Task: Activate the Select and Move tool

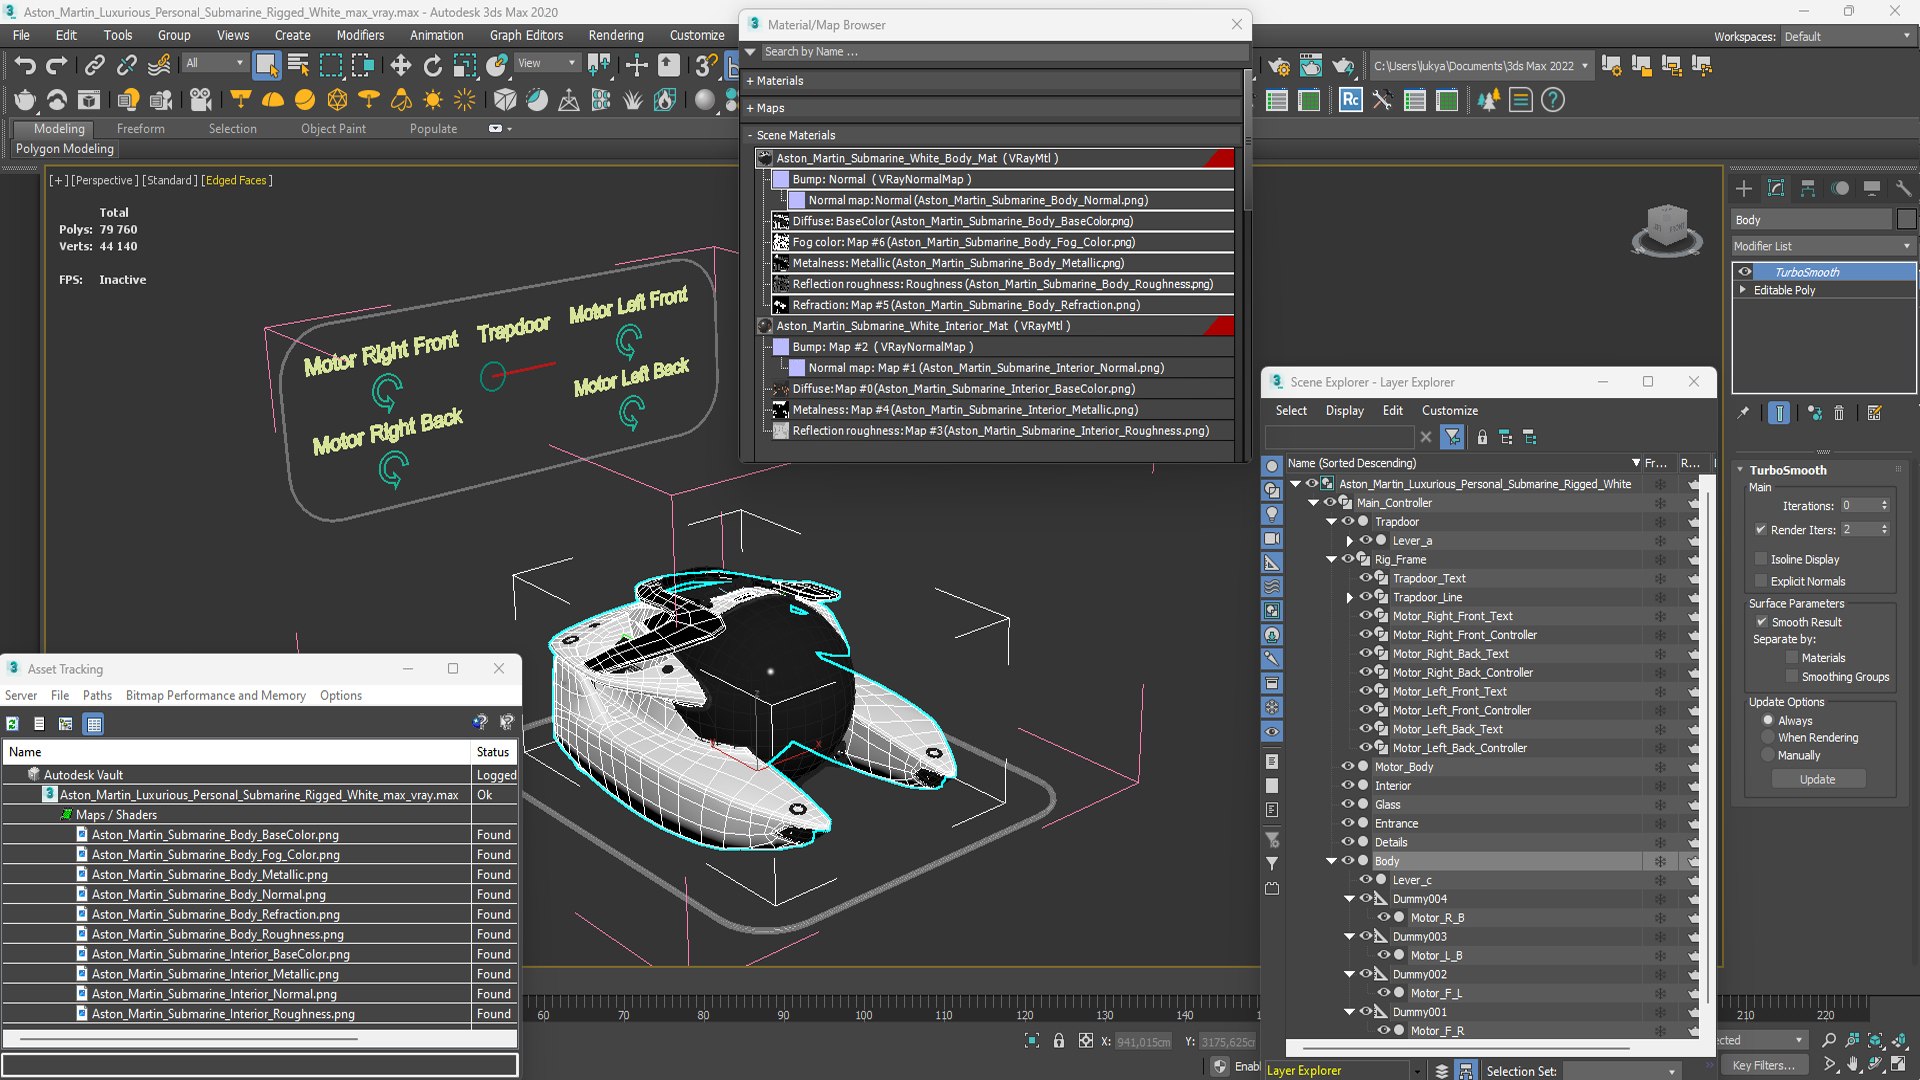Action: 400,66
